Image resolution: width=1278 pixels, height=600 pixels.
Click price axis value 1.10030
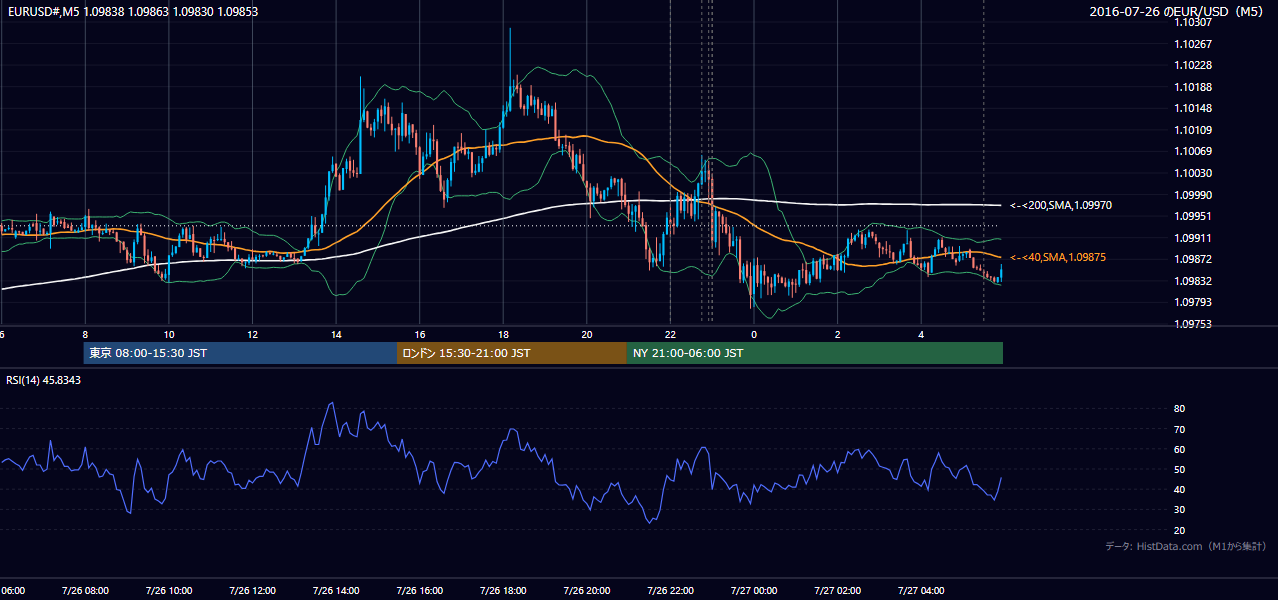click(1194, 173)
